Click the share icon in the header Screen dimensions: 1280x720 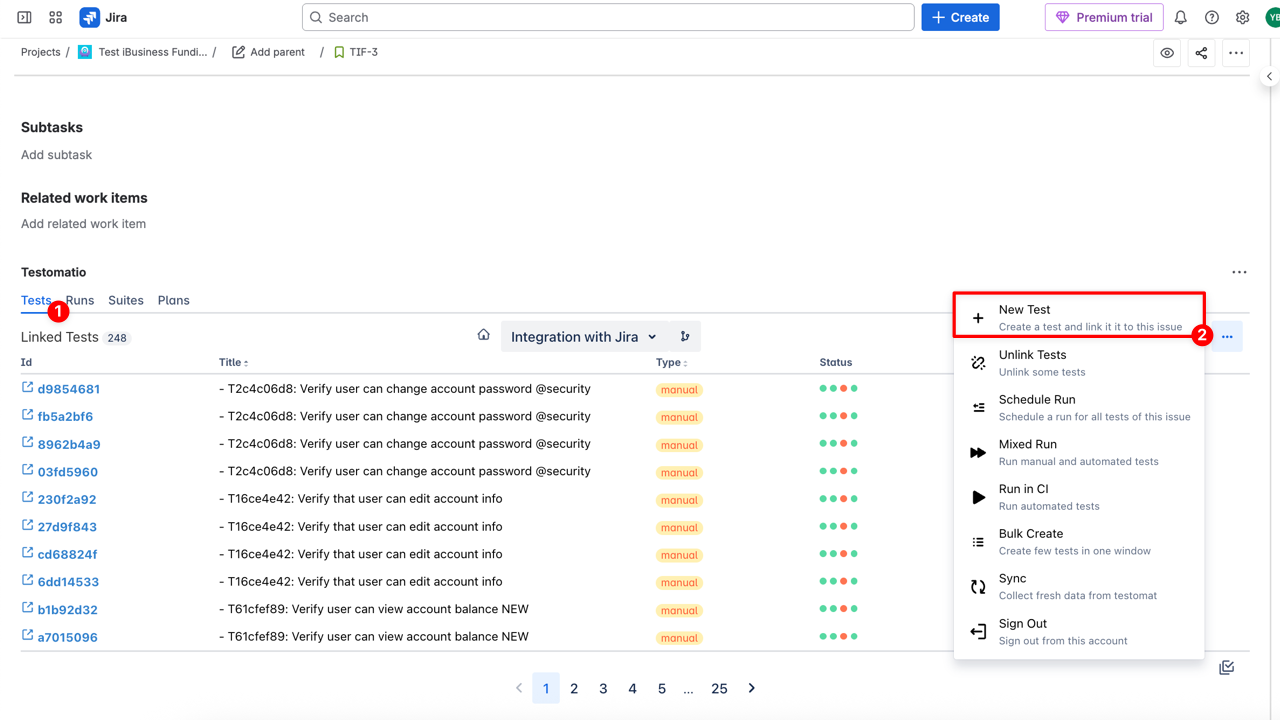pyautogui.click(x=1201, y=53)
